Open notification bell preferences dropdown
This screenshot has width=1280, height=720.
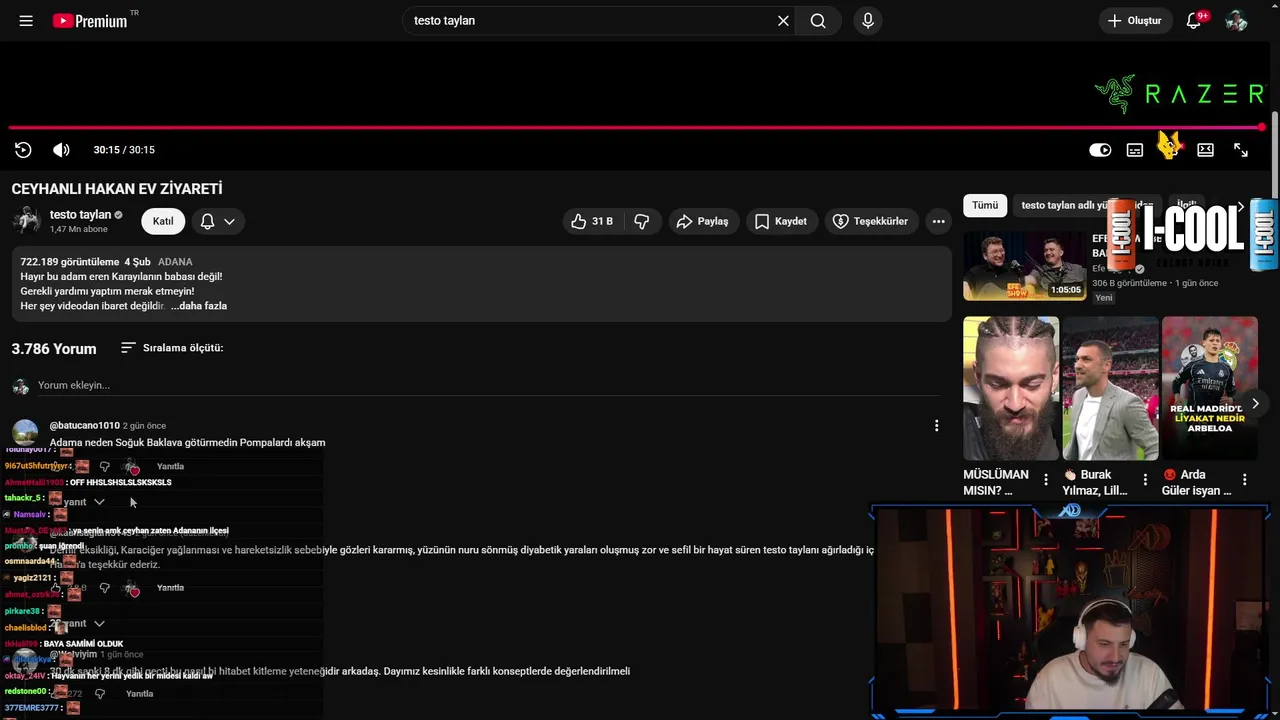[218, 221]
